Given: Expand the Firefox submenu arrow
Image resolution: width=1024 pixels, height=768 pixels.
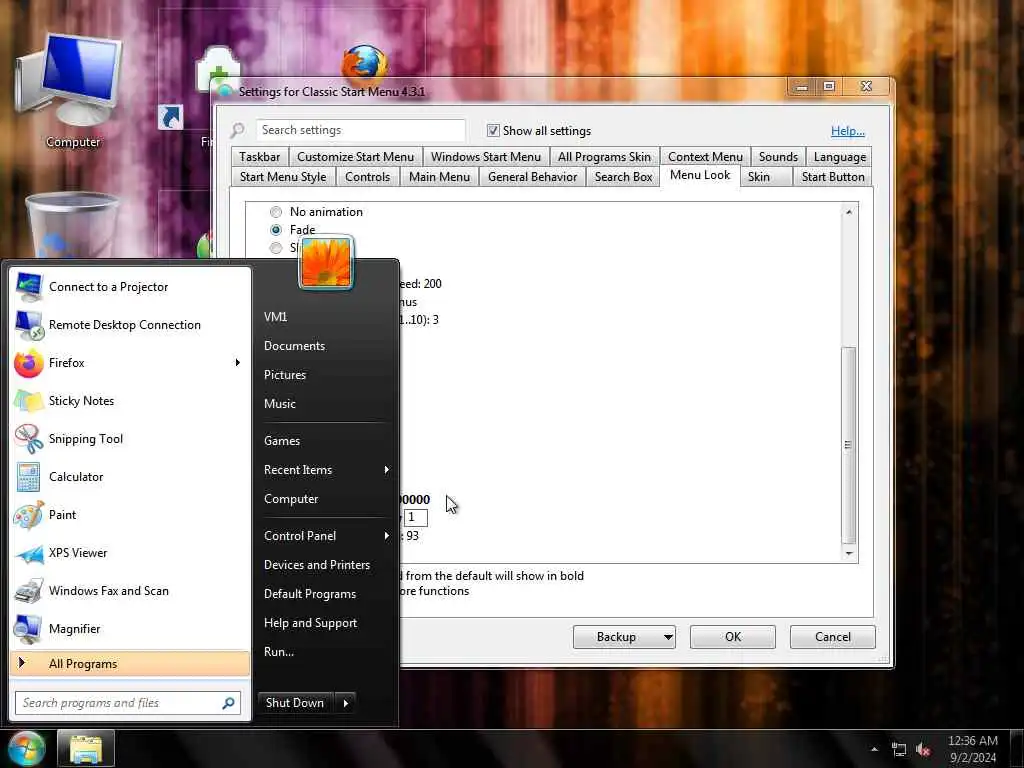Looking at the screenshot, I should [x=238, y=362].
